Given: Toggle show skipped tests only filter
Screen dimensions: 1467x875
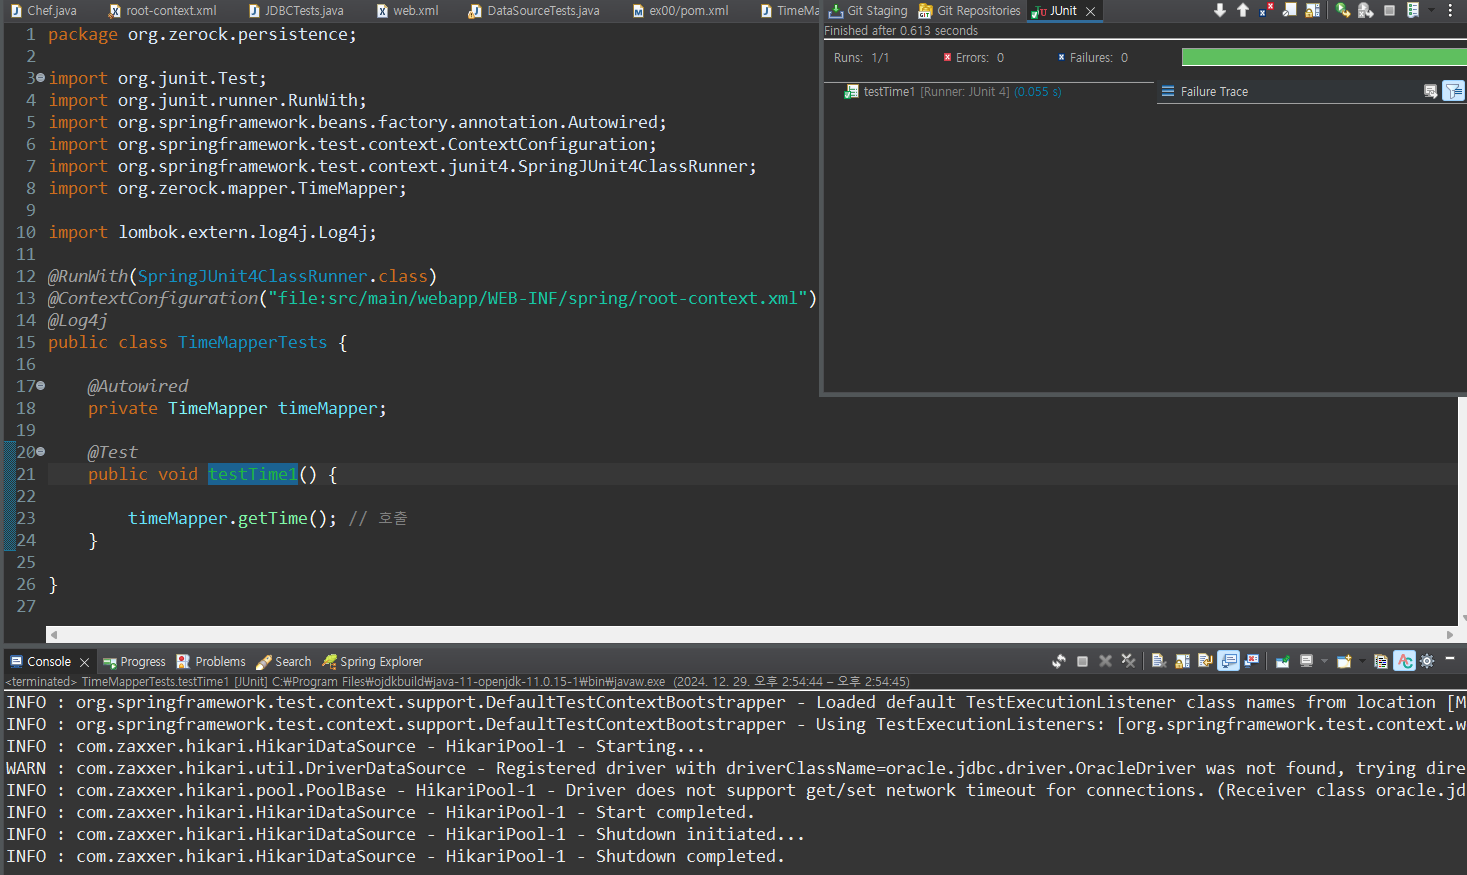Looking at the screenshot, I should [x=1290, y=10].
